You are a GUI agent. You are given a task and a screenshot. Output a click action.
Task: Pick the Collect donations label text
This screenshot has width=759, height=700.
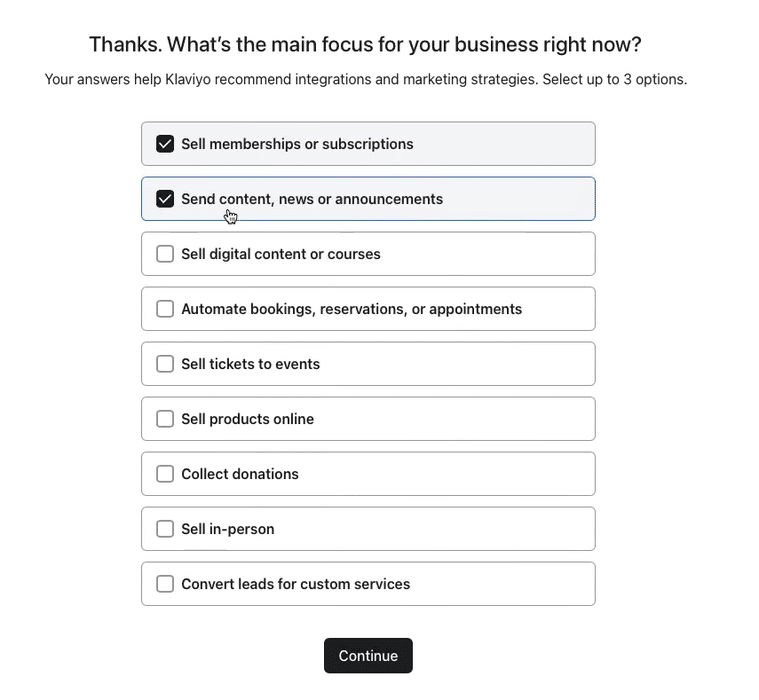(240, 474)
